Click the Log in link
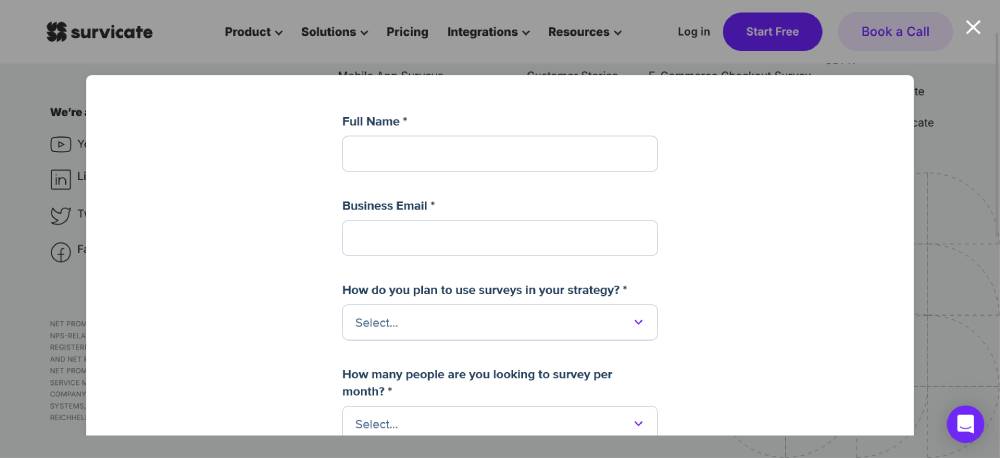 pyautogui.click(x=693, y=32)
